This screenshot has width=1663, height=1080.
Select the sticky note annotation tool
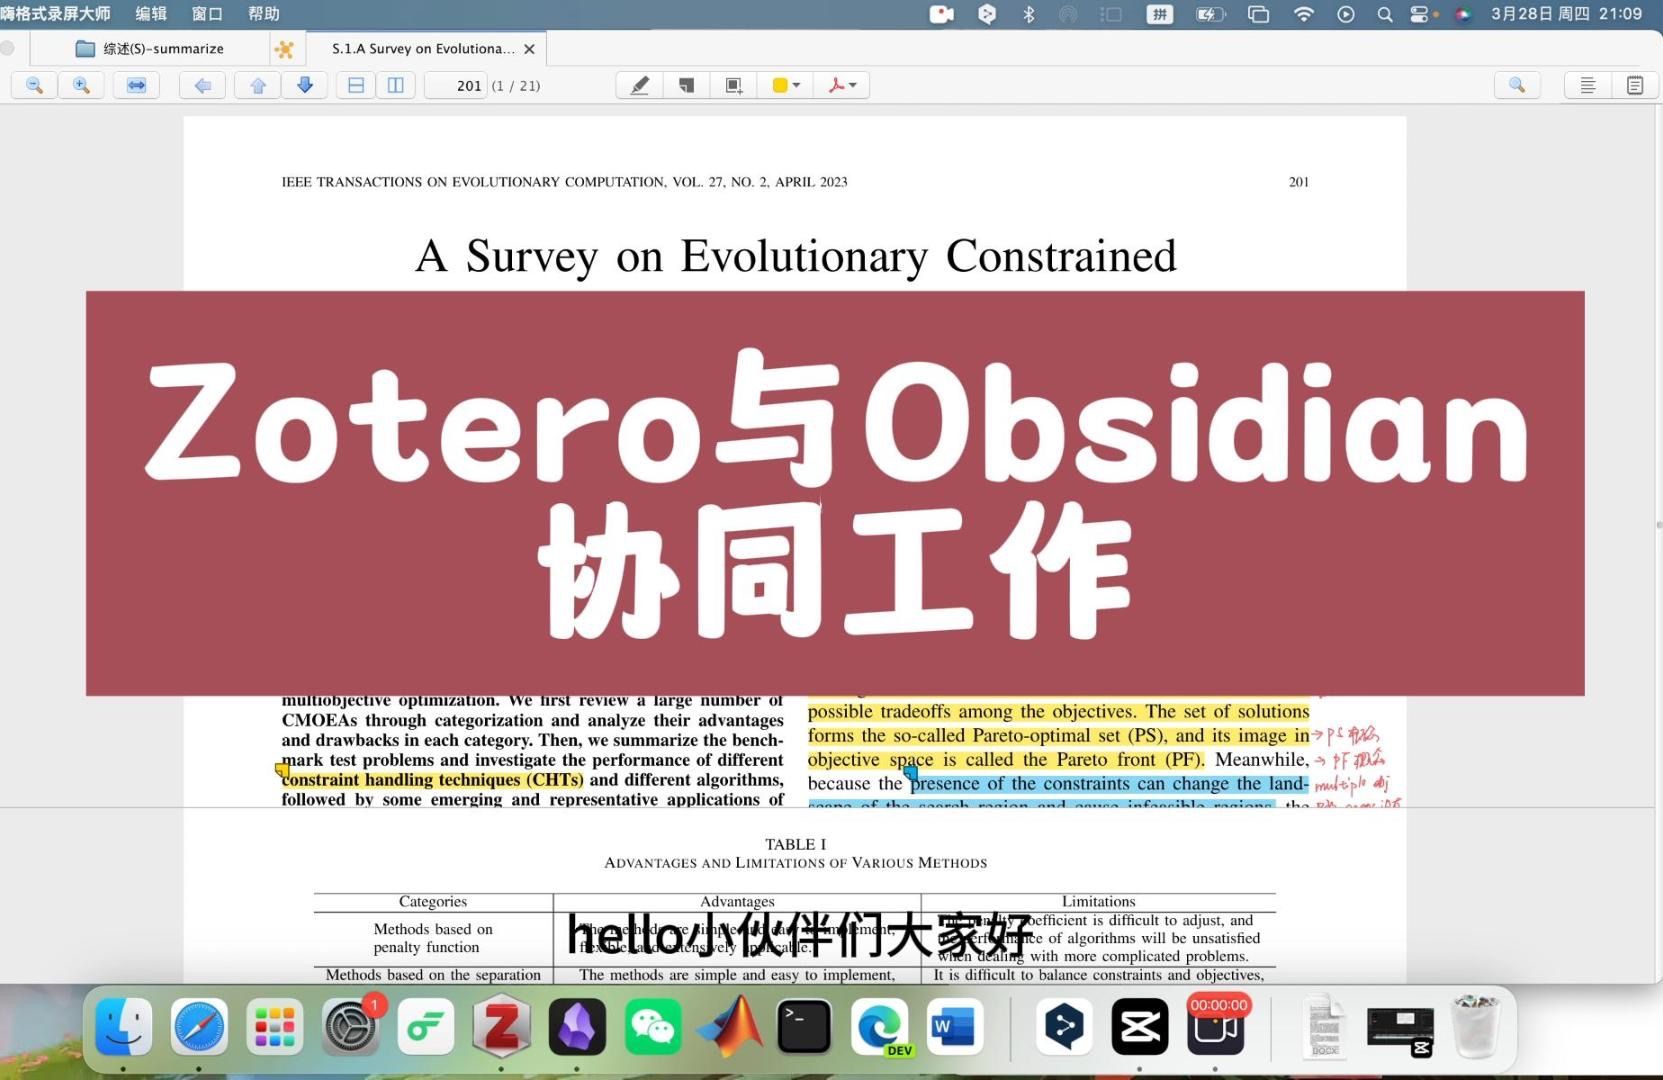686,85
